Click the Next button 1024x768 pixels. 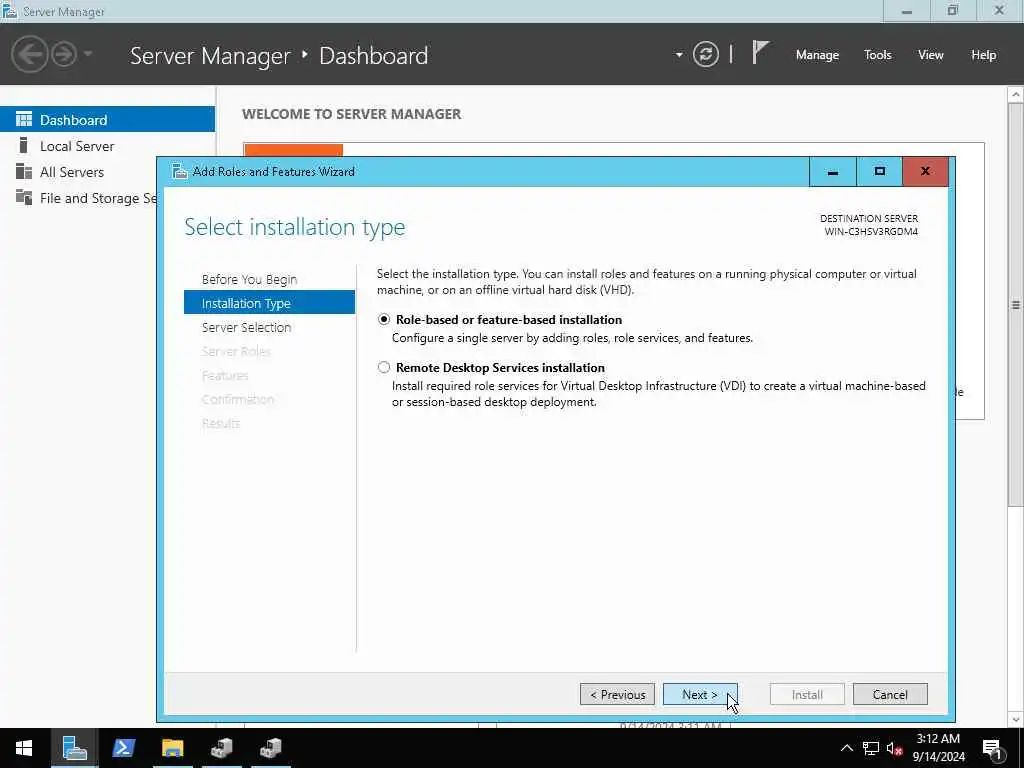pos(699,694)
